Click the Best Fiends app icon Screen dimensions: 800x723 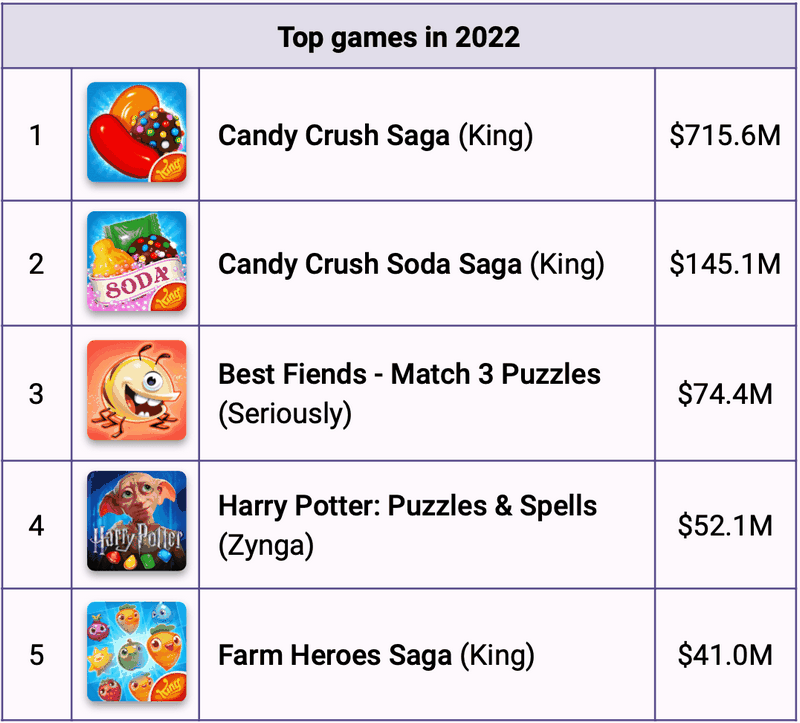(136, 392)
